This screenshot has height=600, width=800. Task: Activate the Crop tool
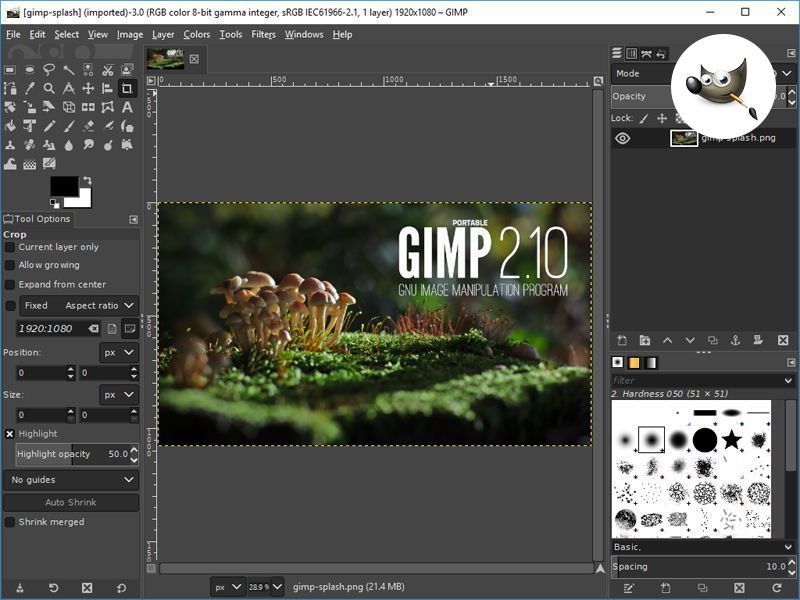(127, 88)
